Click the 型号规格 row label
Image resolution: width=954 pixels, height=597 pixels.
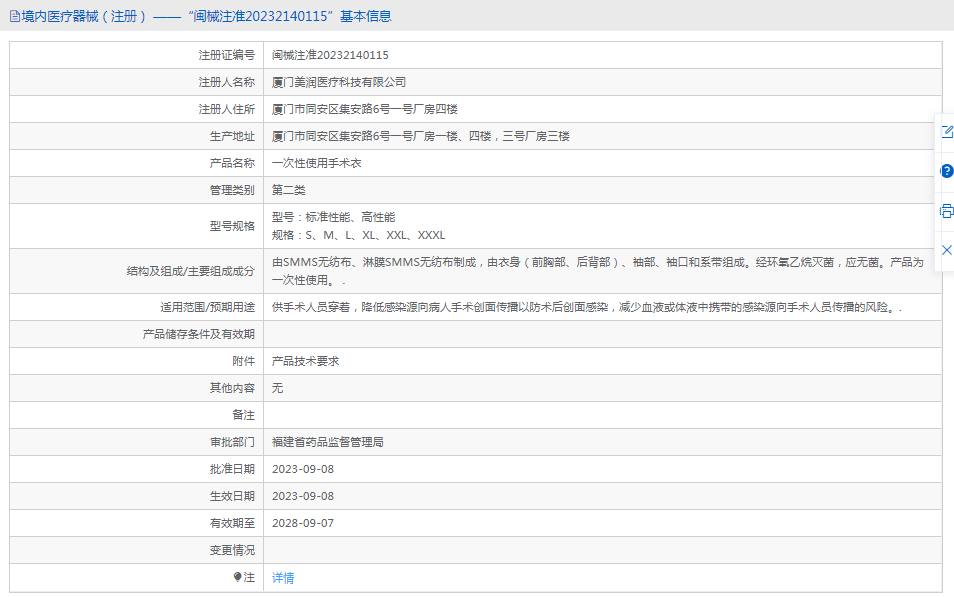click(232, 226)
